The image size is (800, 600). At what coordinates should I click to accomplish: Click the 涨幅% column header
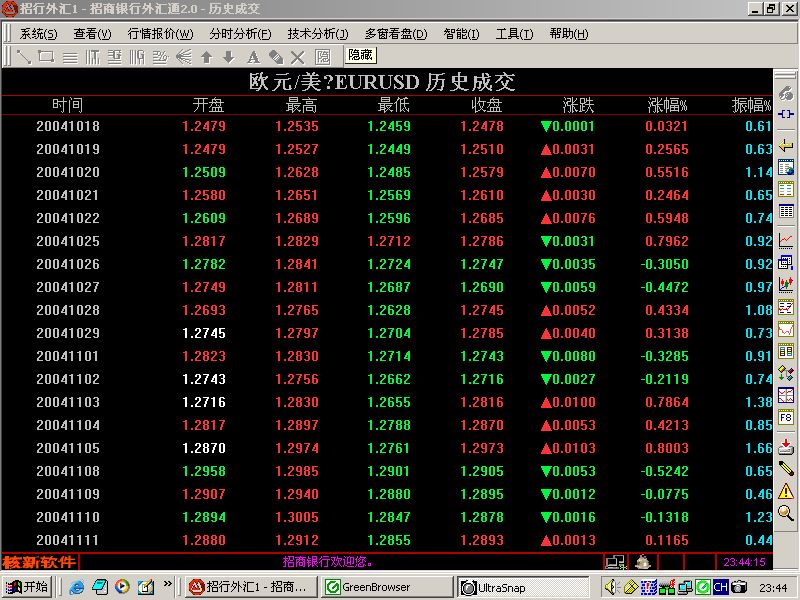tap(667, 105)
